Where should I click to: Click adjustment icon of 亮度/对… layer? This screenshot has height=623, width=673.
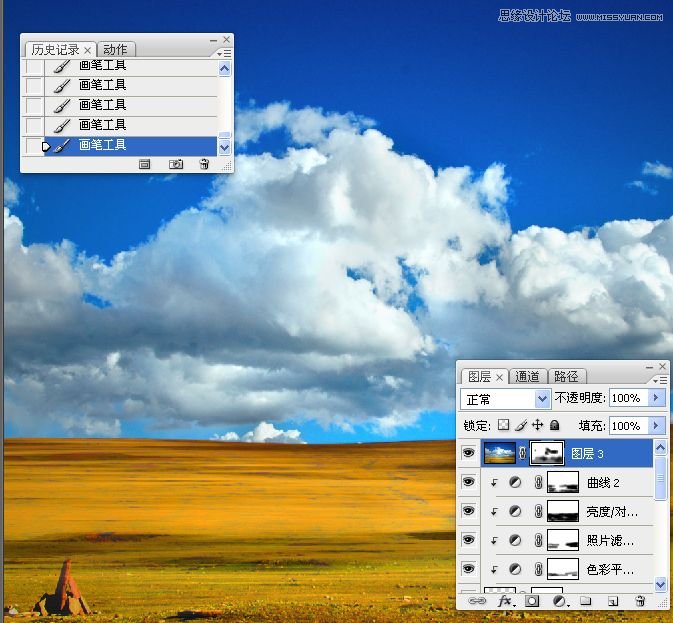515,511
